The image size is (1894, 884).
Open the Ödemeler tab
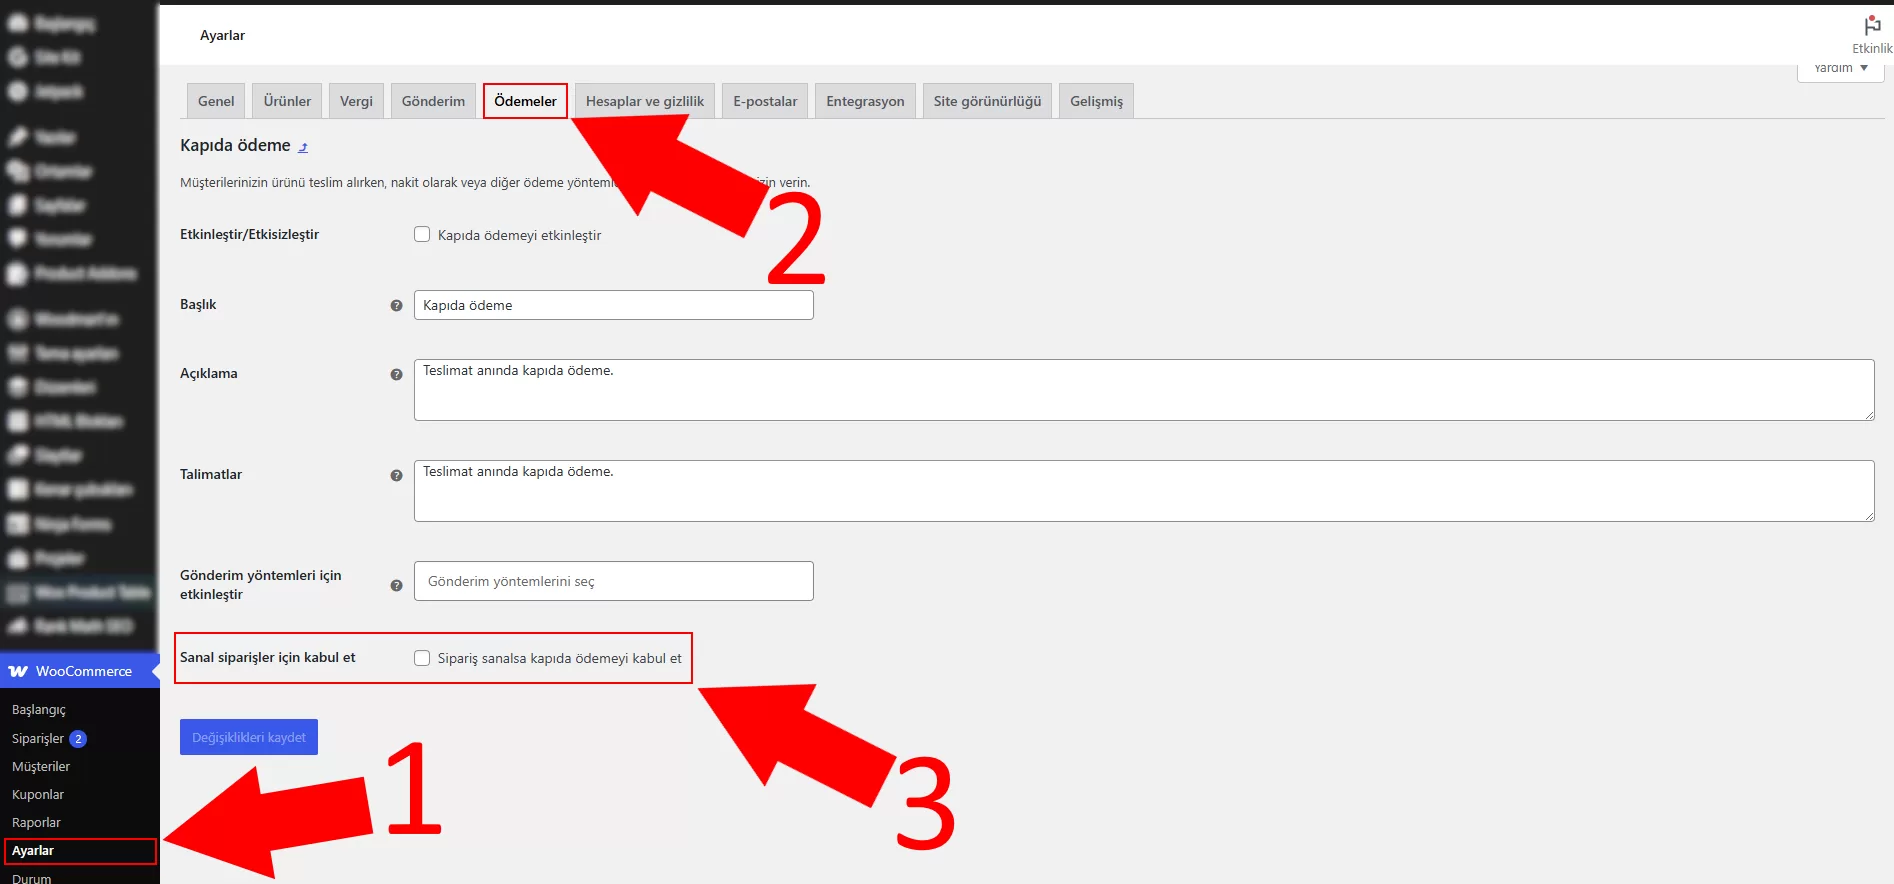coord(525,101)
